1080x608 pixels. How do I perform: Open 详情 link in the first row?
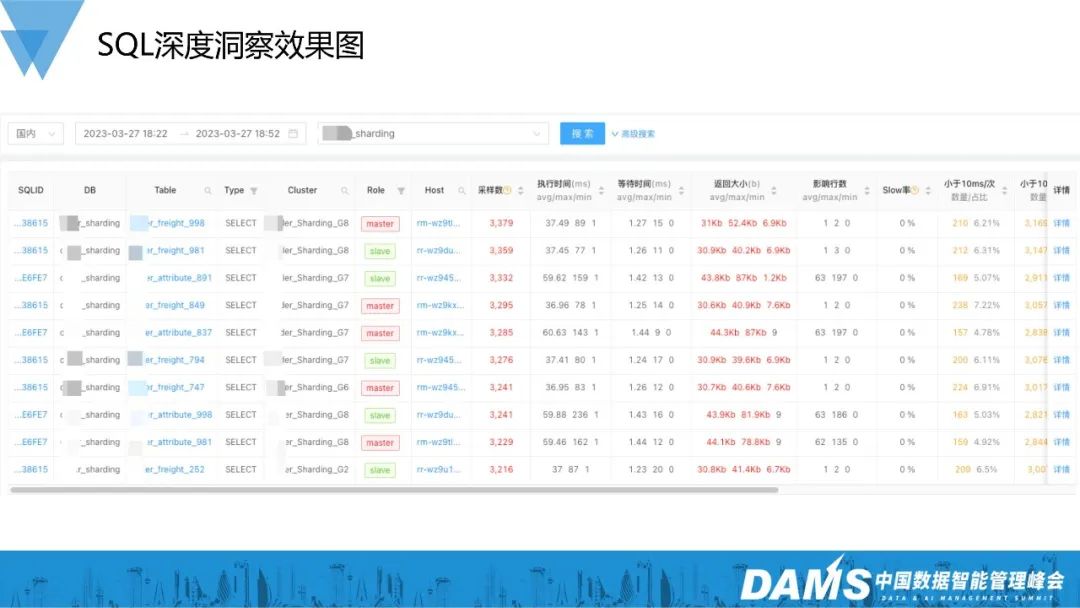pos(1061,223)
